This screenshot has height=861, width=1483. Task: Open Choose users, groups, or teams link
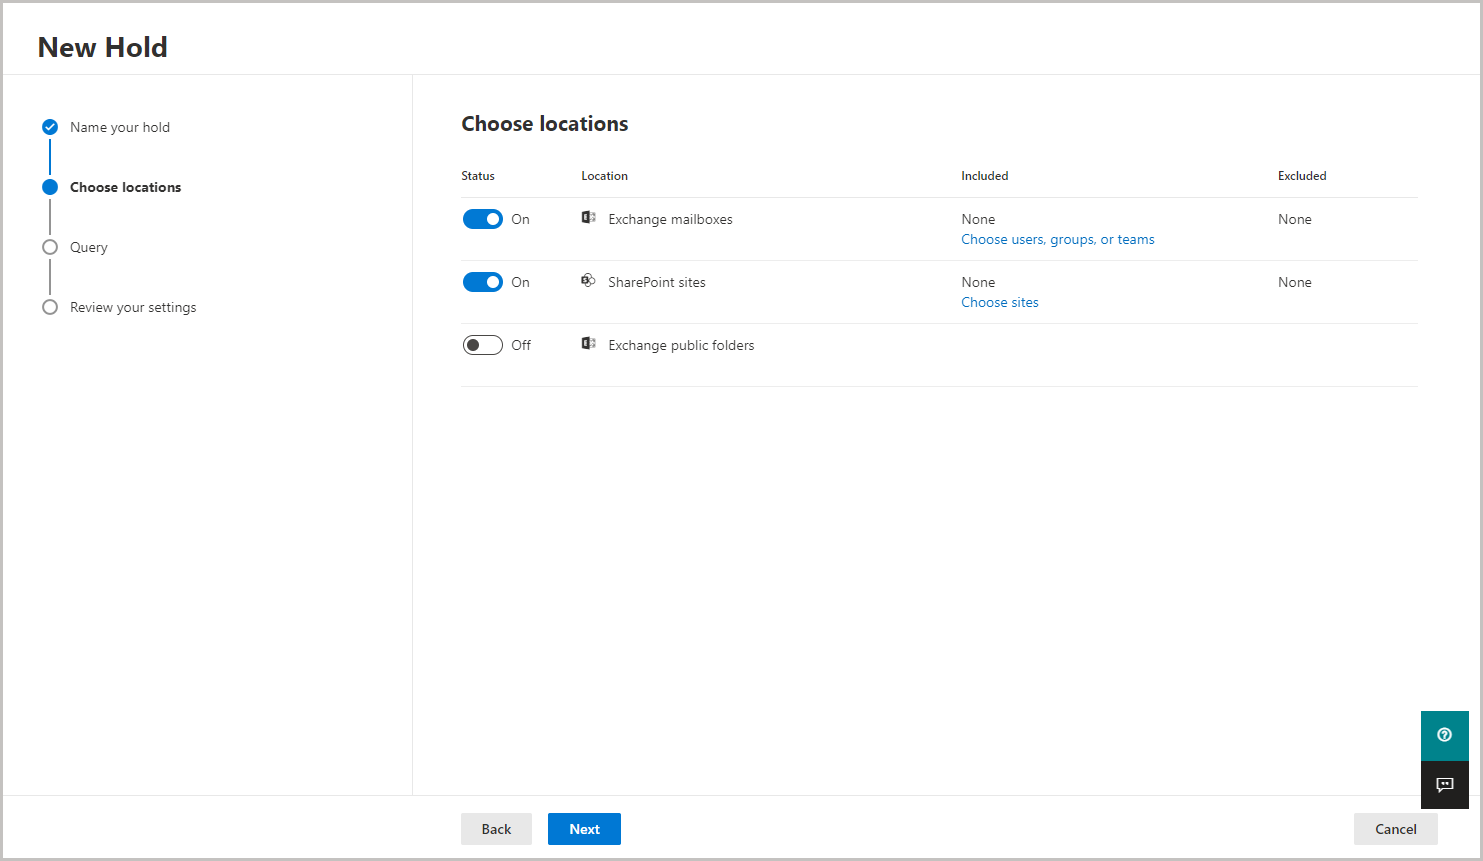(x=1058, y=239)
